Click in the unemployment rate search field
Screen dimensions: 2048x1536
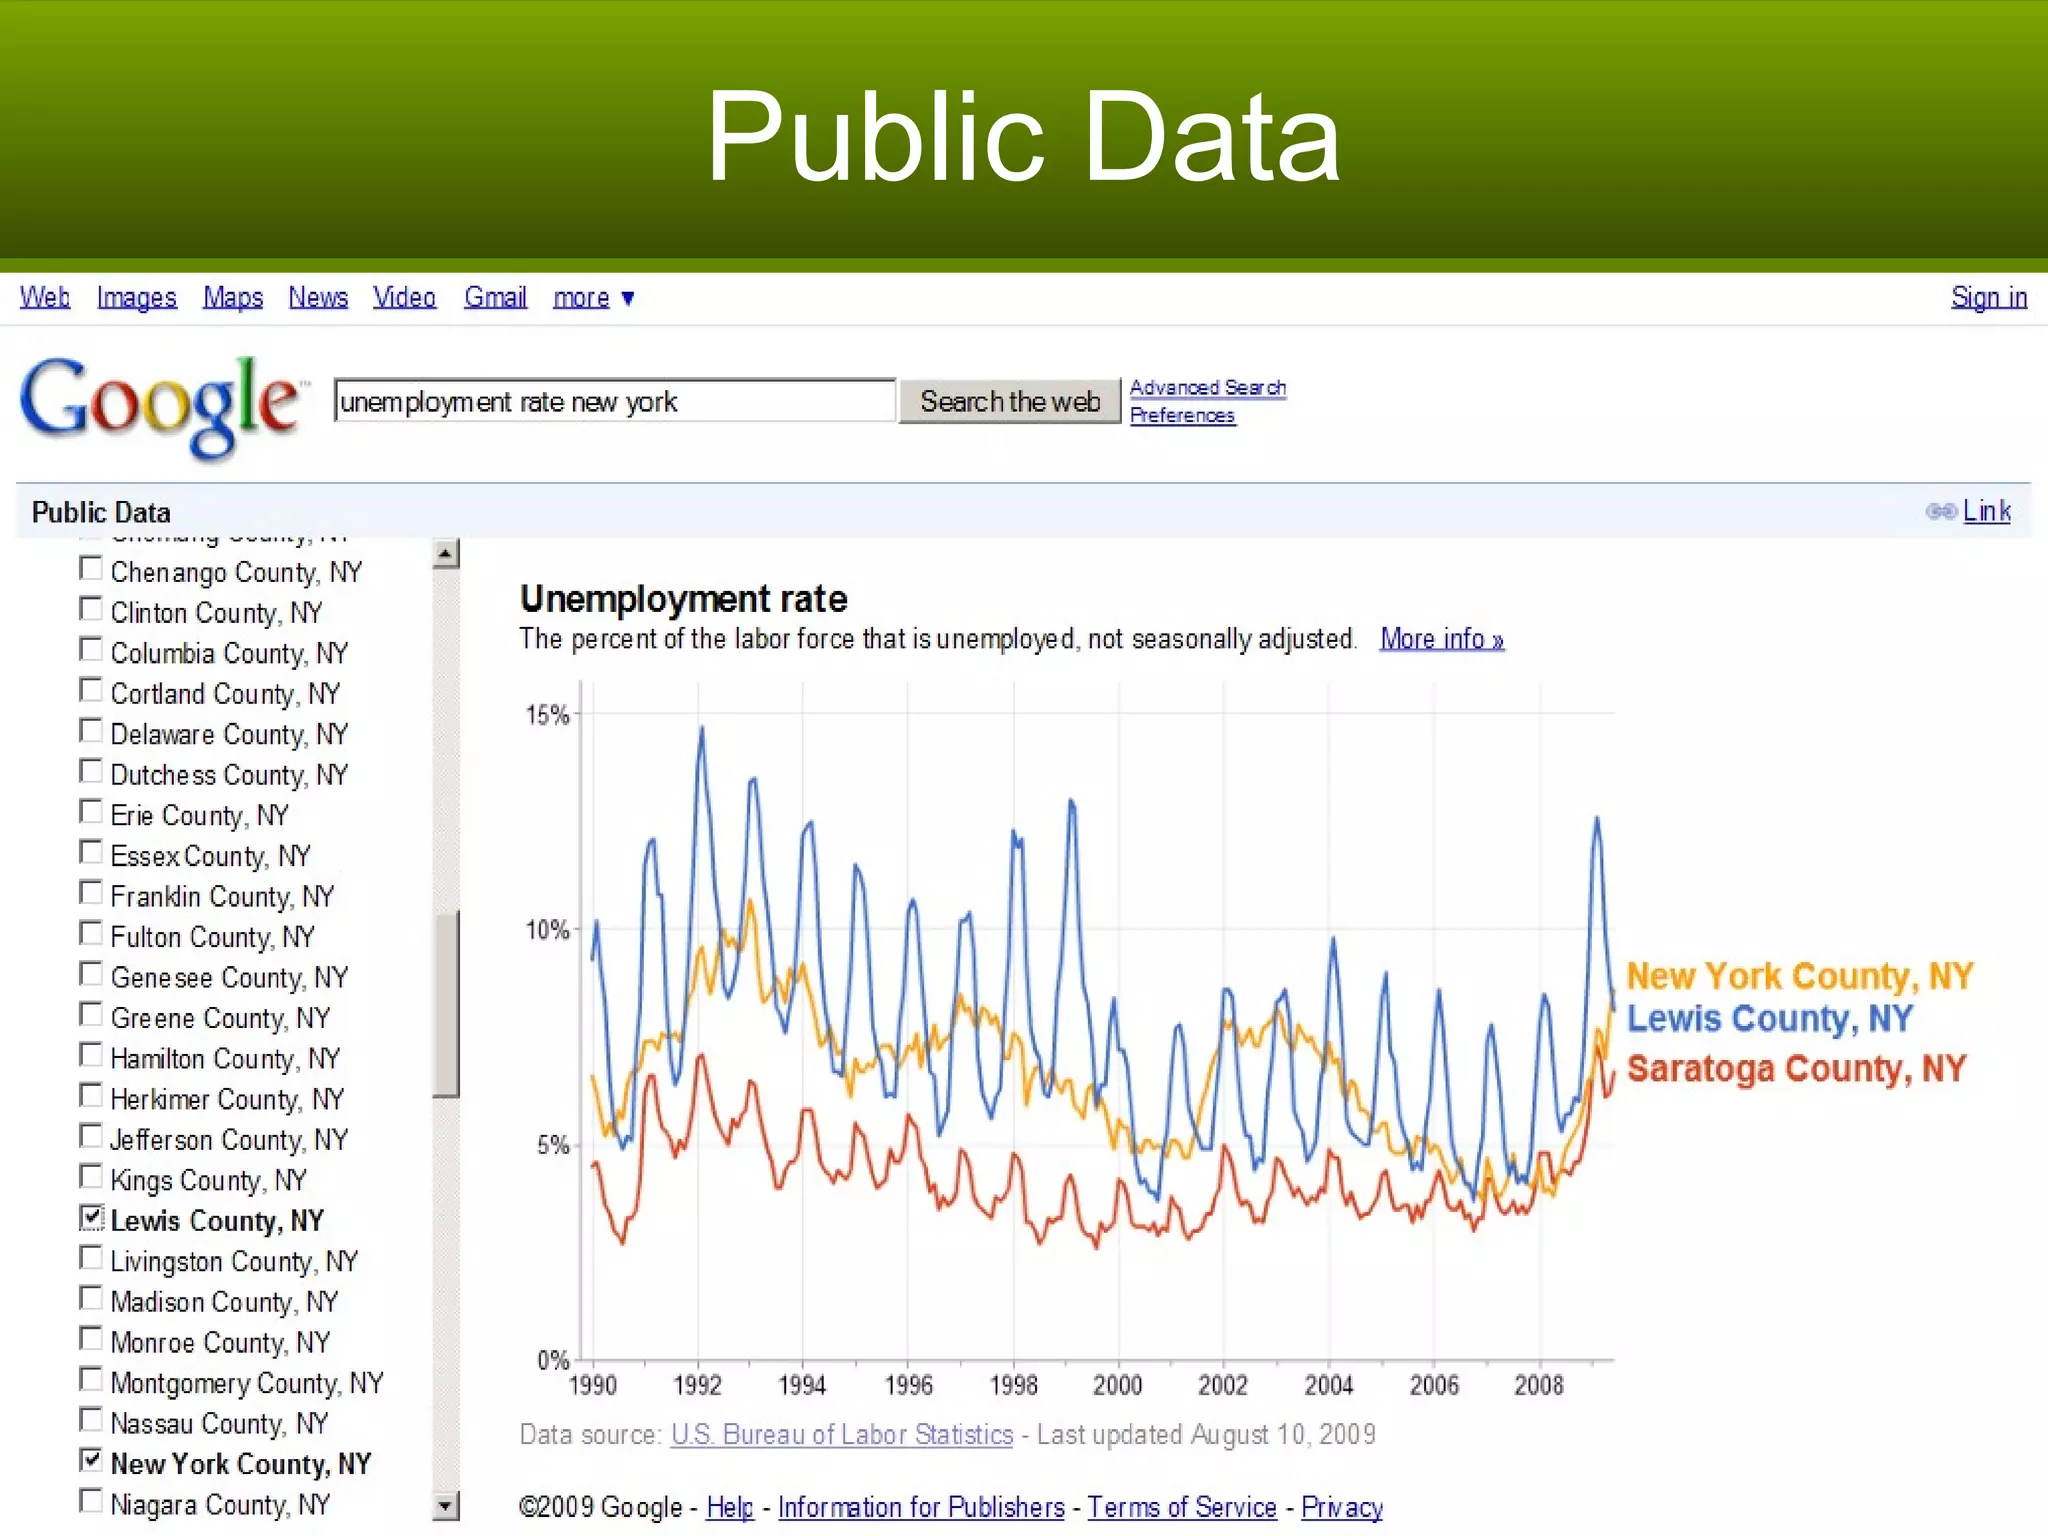pyautogui.click(x=615, y=401)
